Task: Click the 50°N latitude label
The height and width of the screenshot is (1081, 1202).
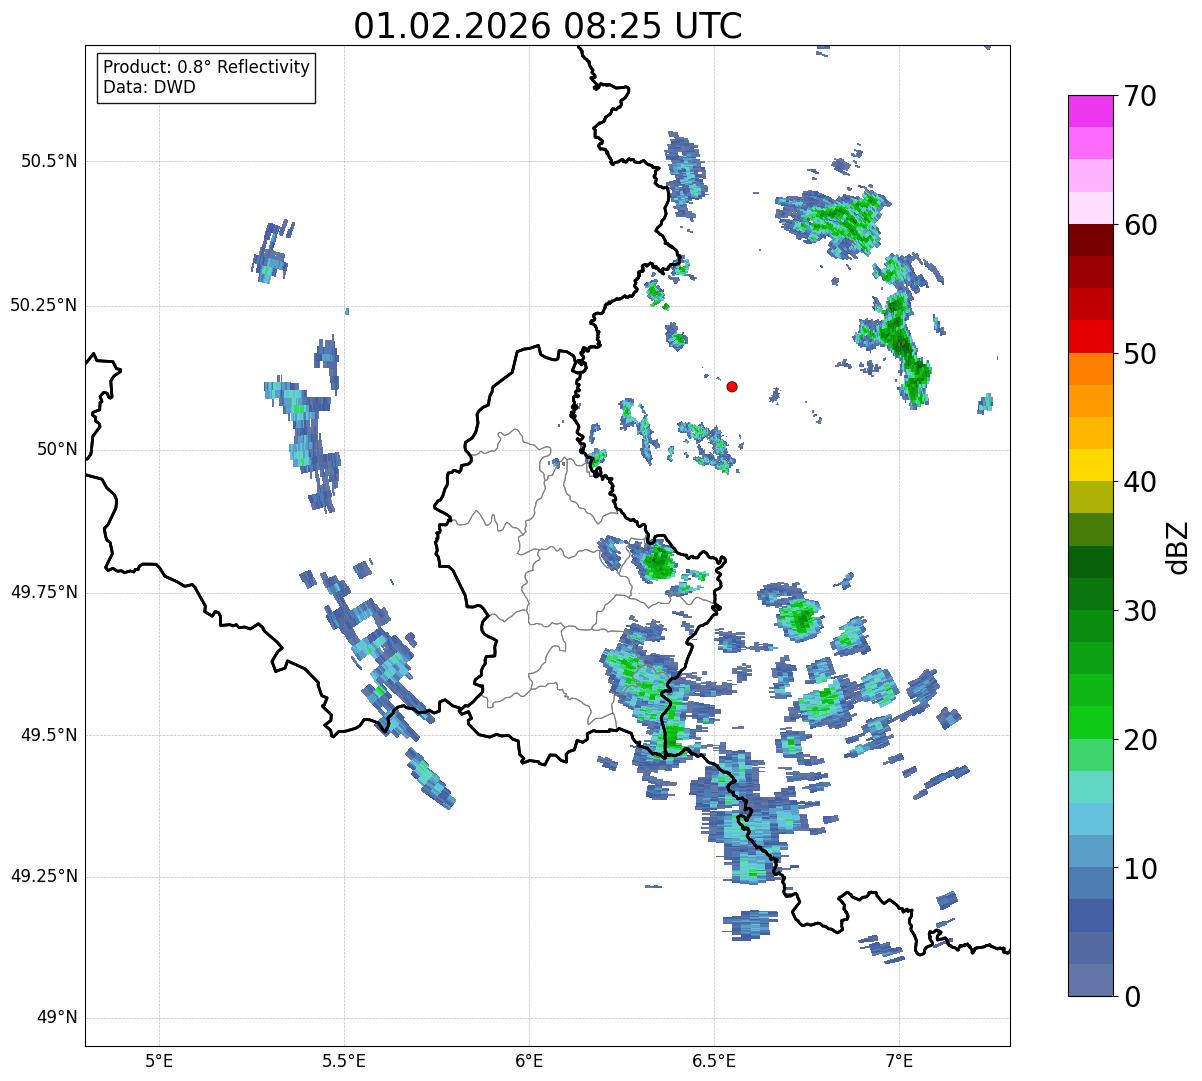Action: point(57,449)
